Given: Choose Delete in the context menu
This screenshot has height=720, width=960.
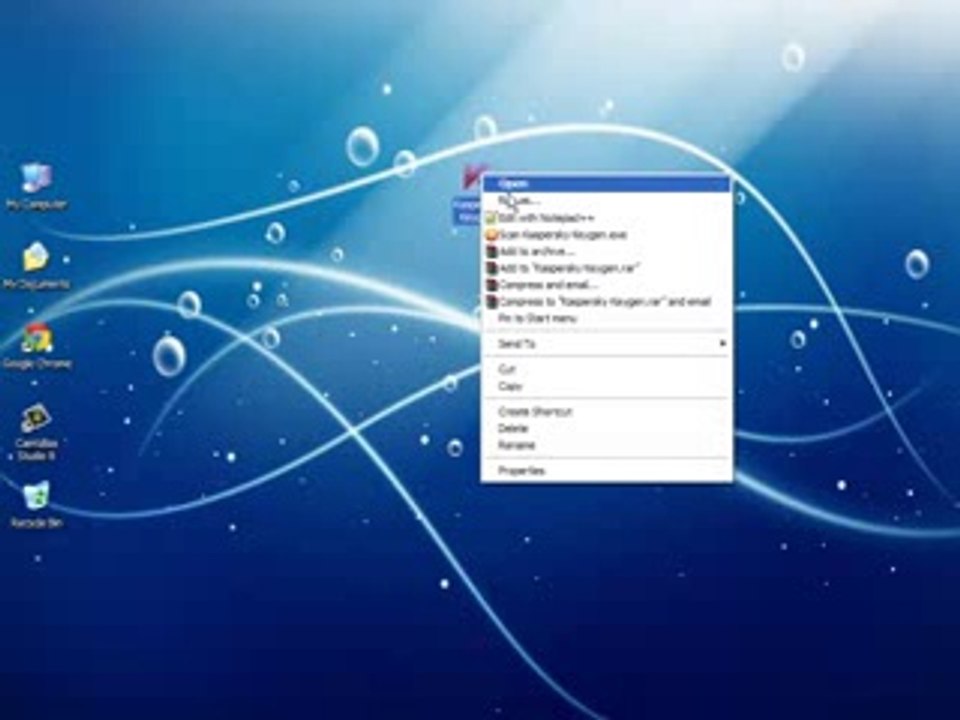Looking at the screenshot, I should pyautogui.click(x=607, y=429).
